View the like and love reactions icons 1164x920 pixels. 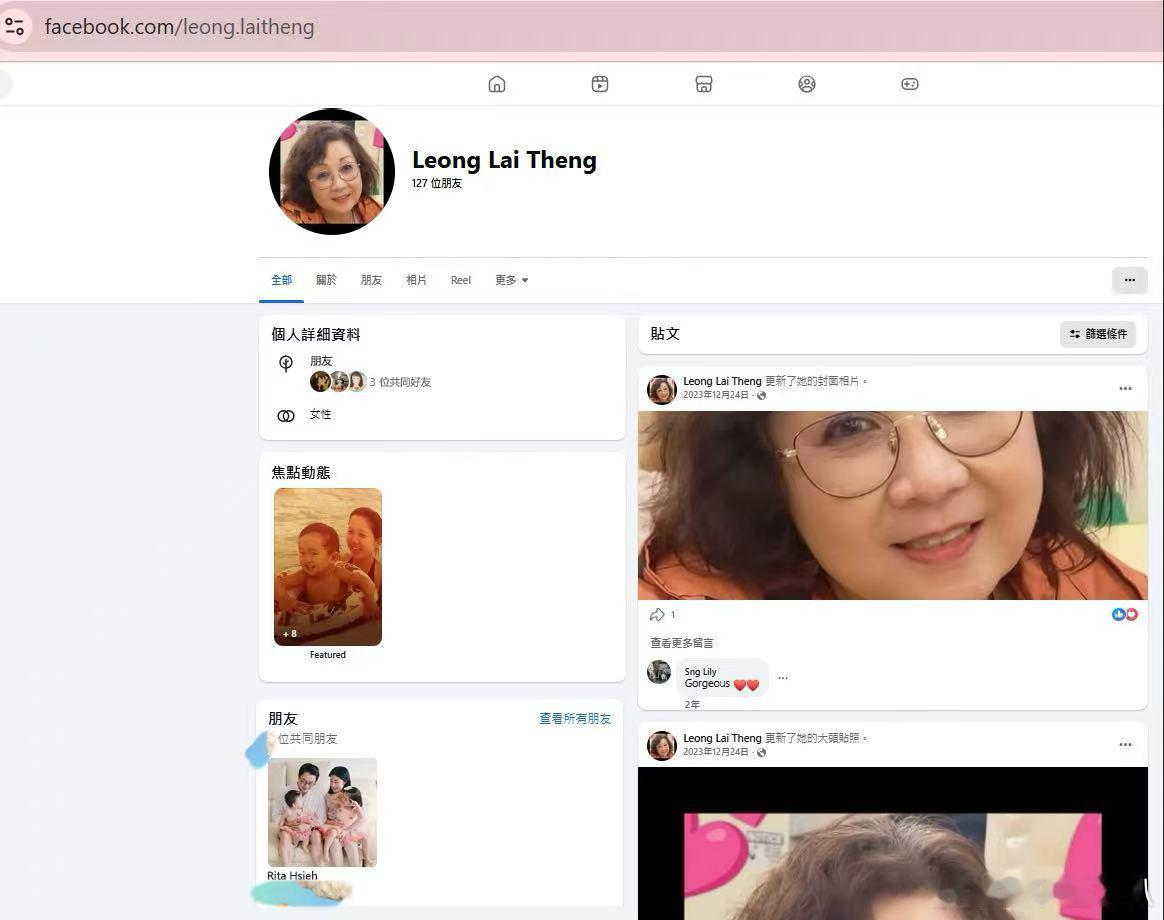1125,614
